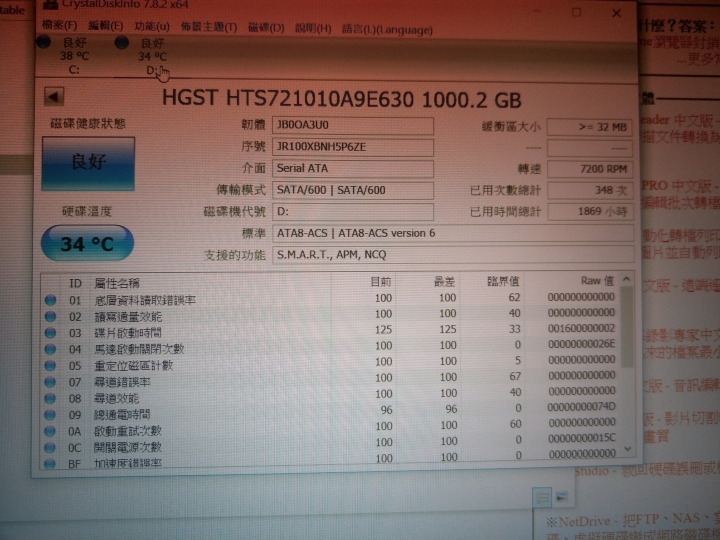Click the 屬性名稱 column header
Screen dimensions: 720x540
click(117, 283)
